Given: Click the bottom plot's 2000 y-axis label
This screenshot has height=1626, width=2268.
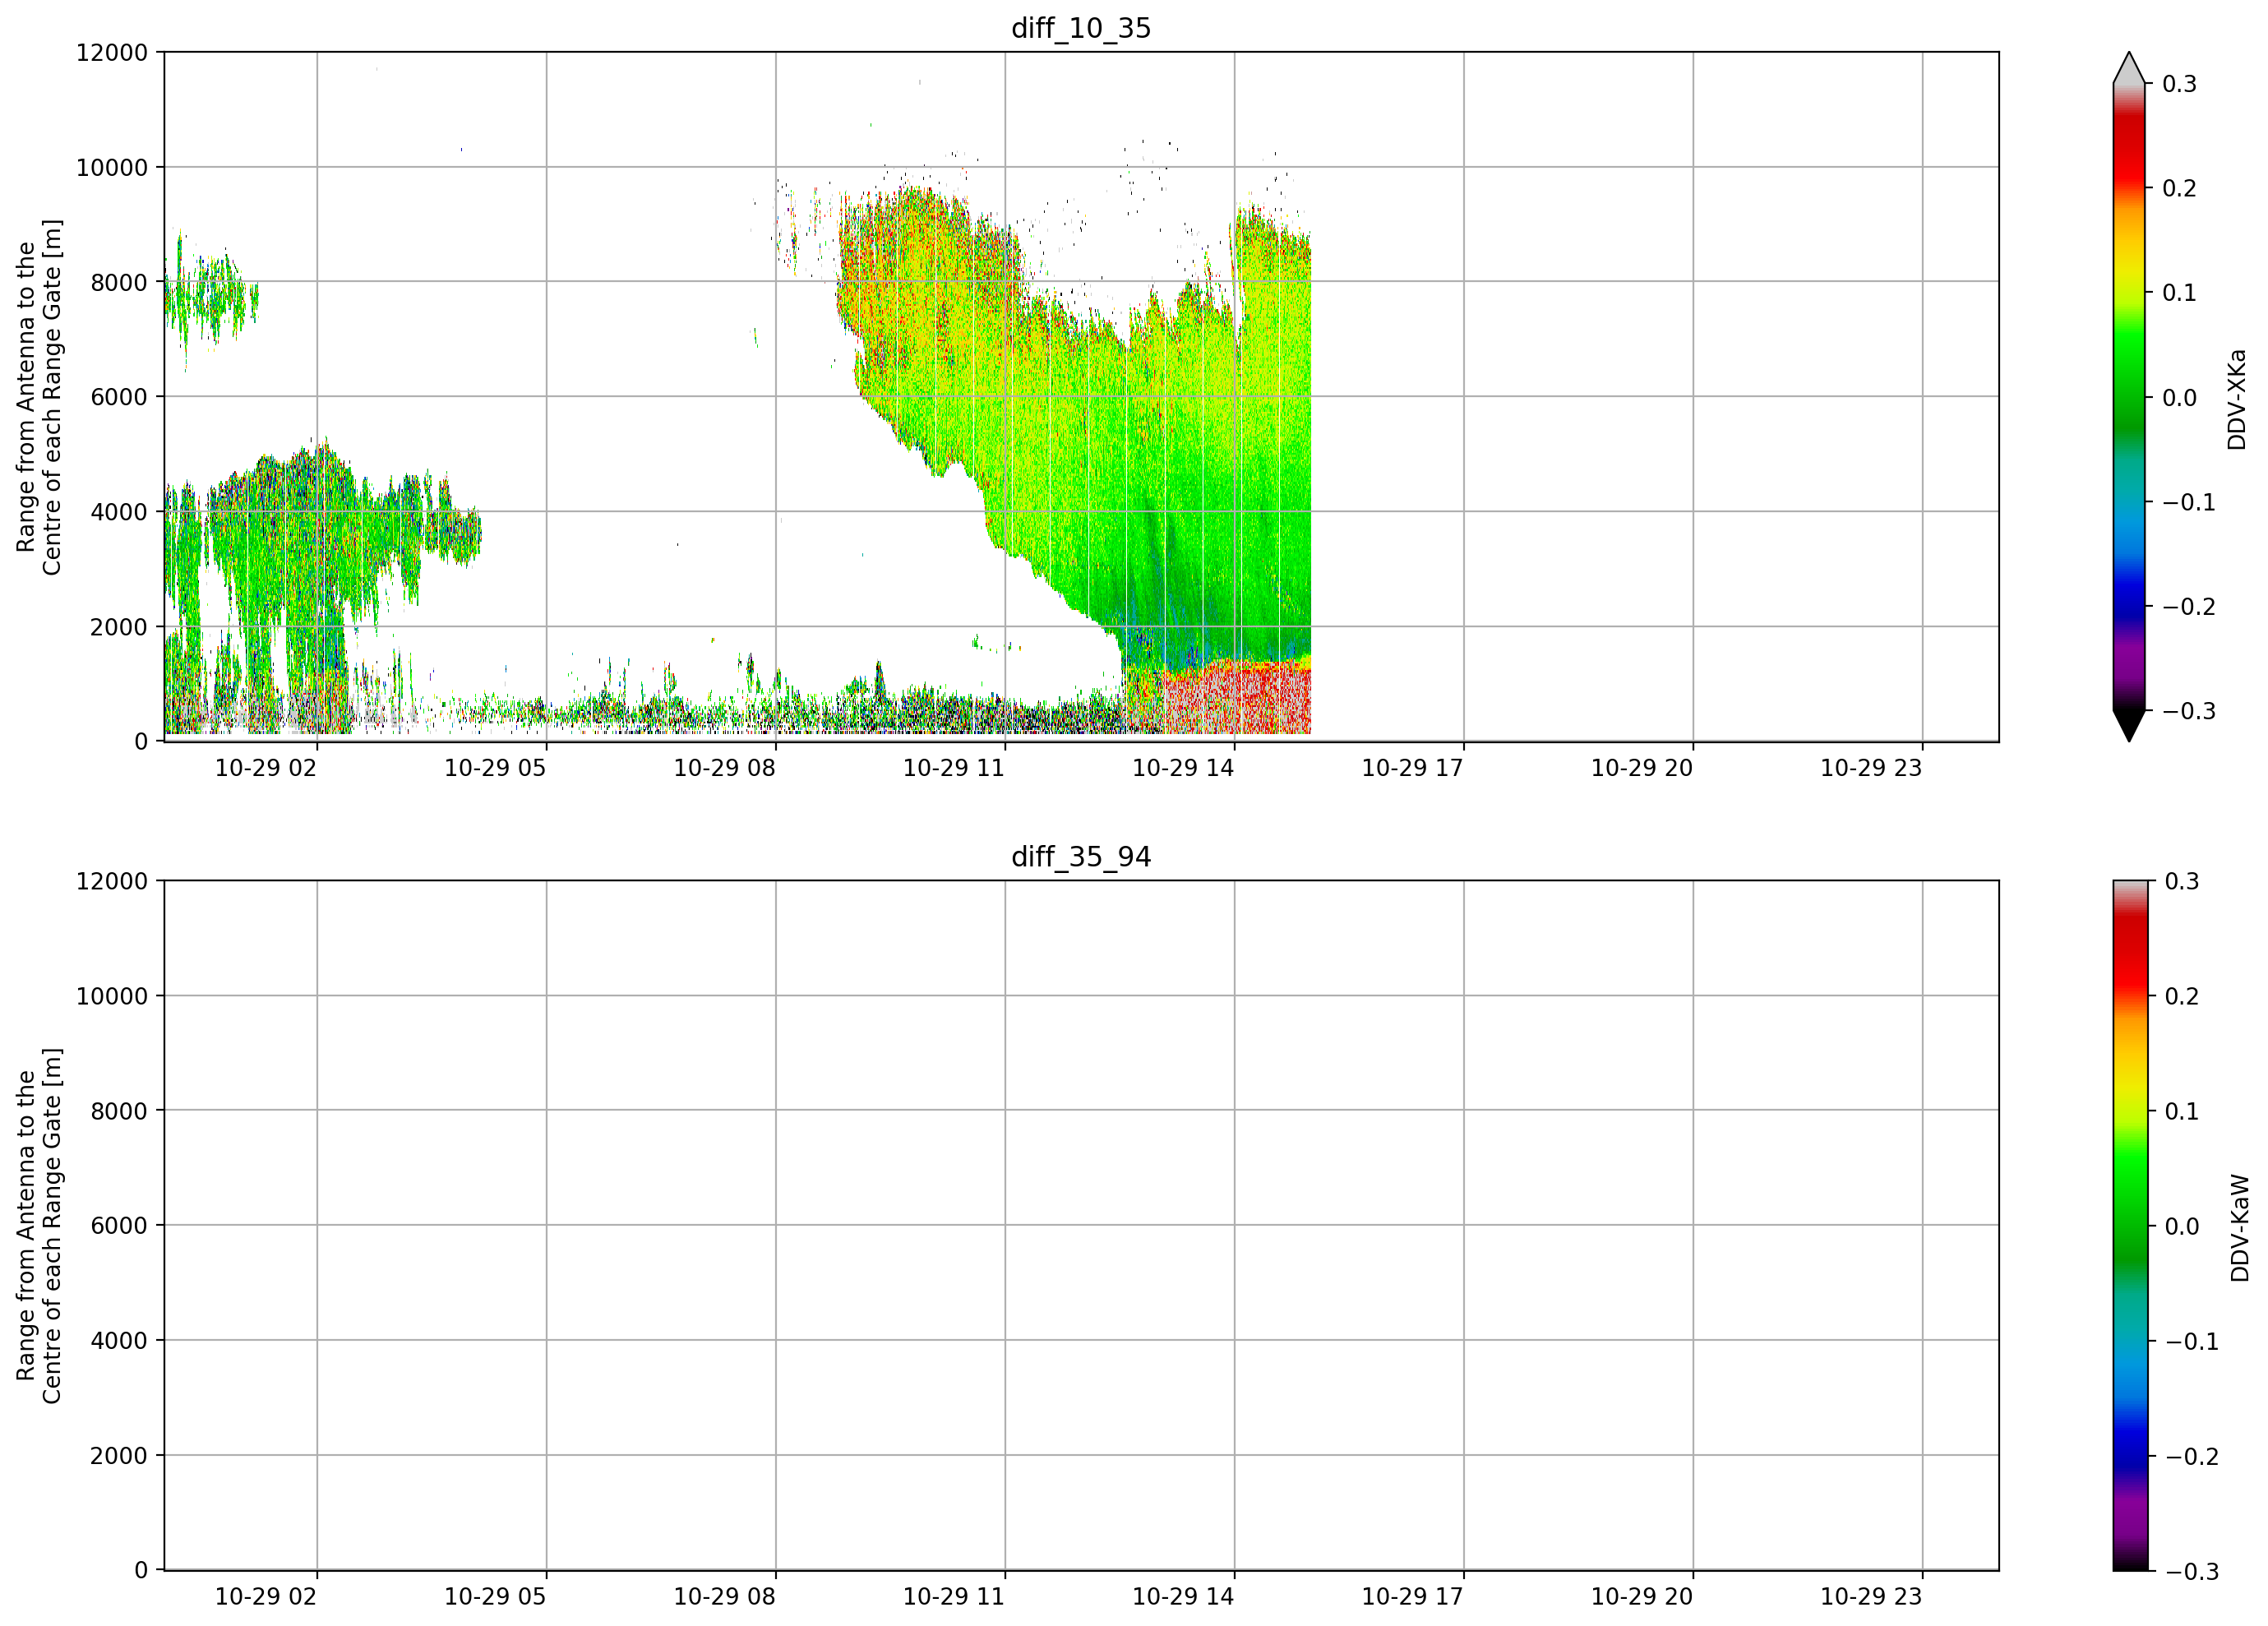Looking at the screenshot, I should 119,1456.
